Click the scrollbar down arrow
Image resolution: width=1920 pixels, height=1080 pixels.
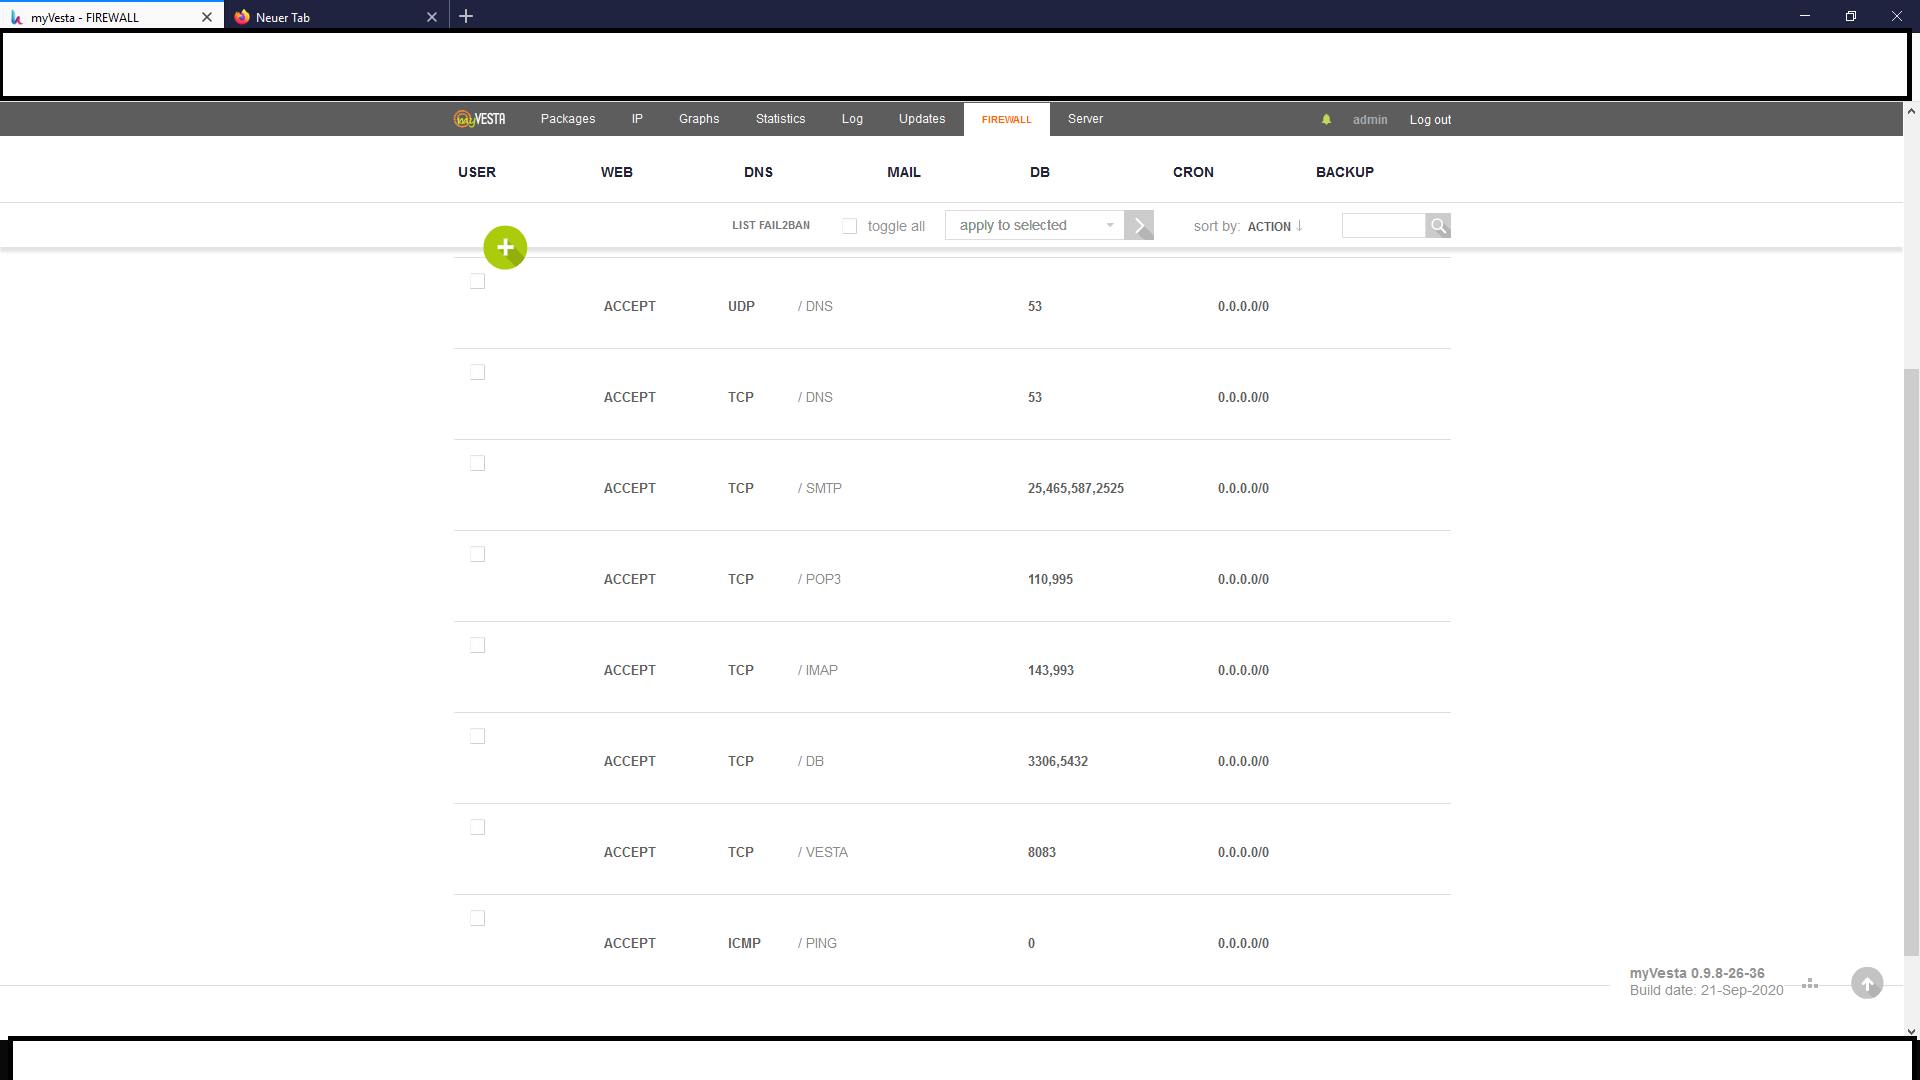click(x=1911, y=1031)
